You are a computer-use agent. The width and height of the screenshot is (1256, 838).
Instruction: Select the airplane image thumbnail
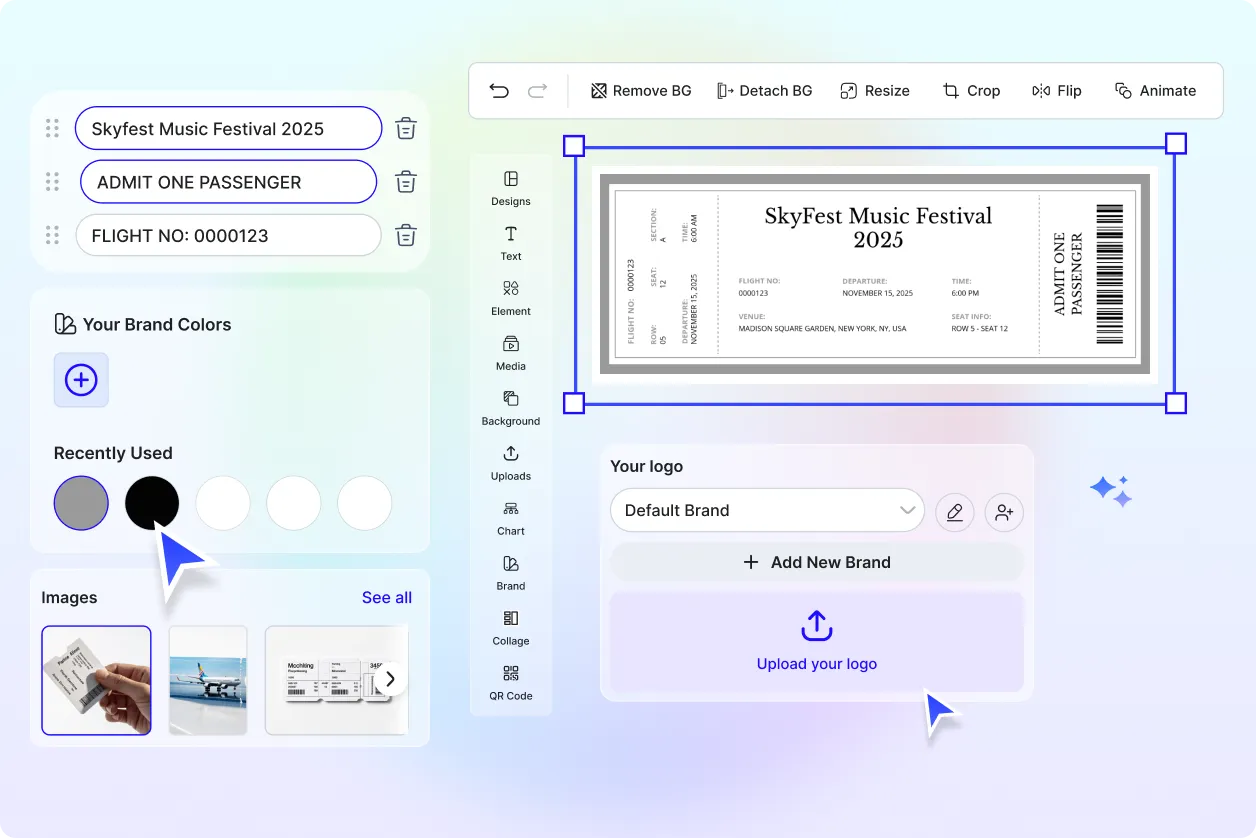pyautogui.click(x=208, y=680)
